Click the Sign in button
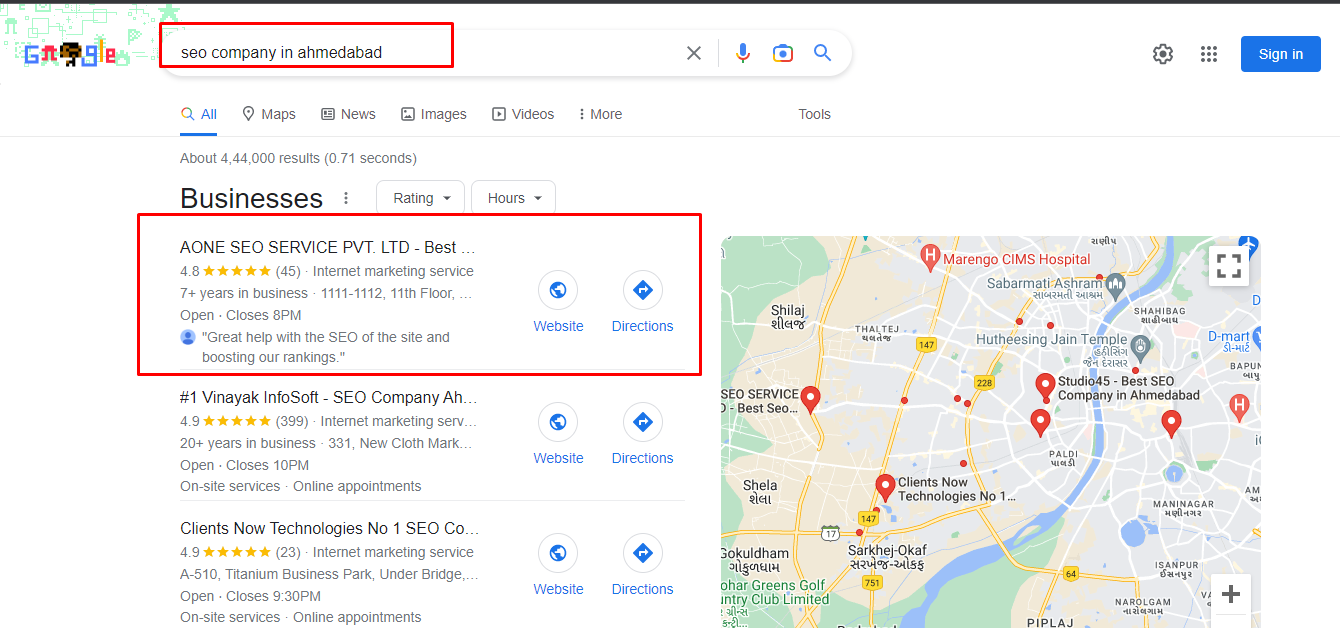1340x628 pixels. pos(1280,54)
